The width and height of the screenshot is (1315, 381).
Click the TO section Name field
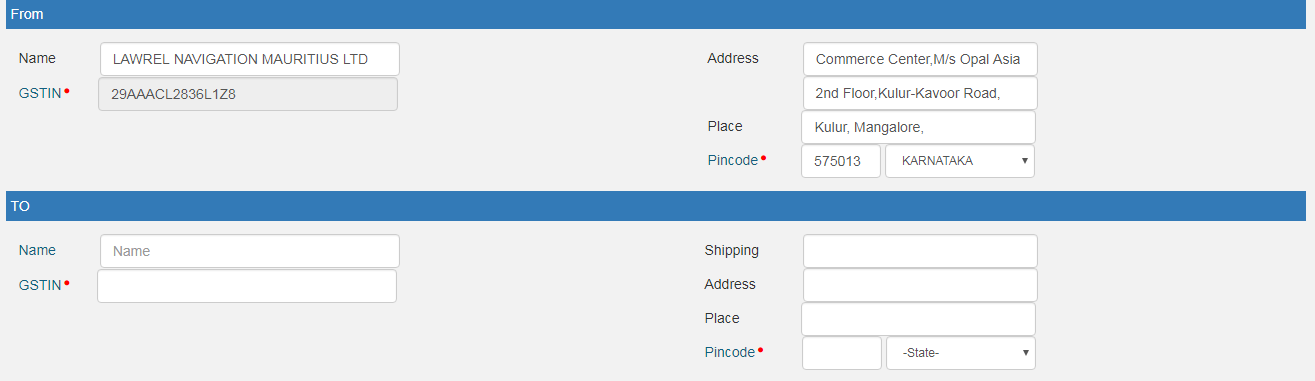coord(250,251)
